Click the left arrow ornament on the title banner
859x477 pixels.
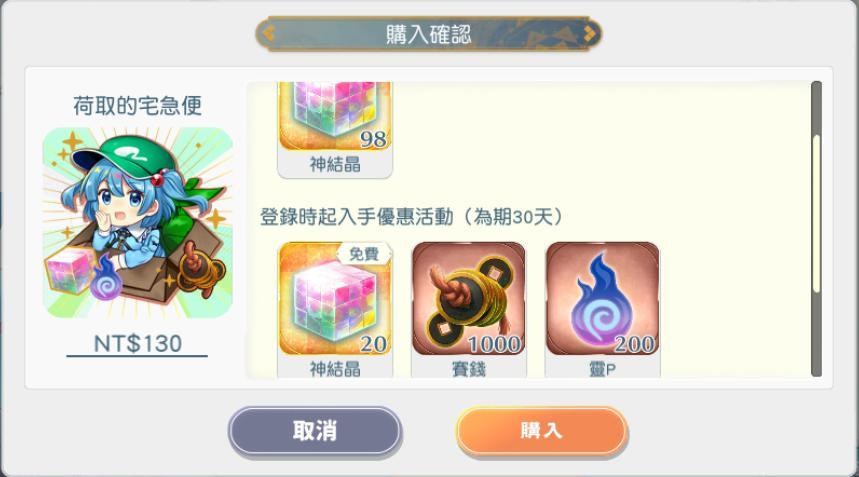coord(268,33)
